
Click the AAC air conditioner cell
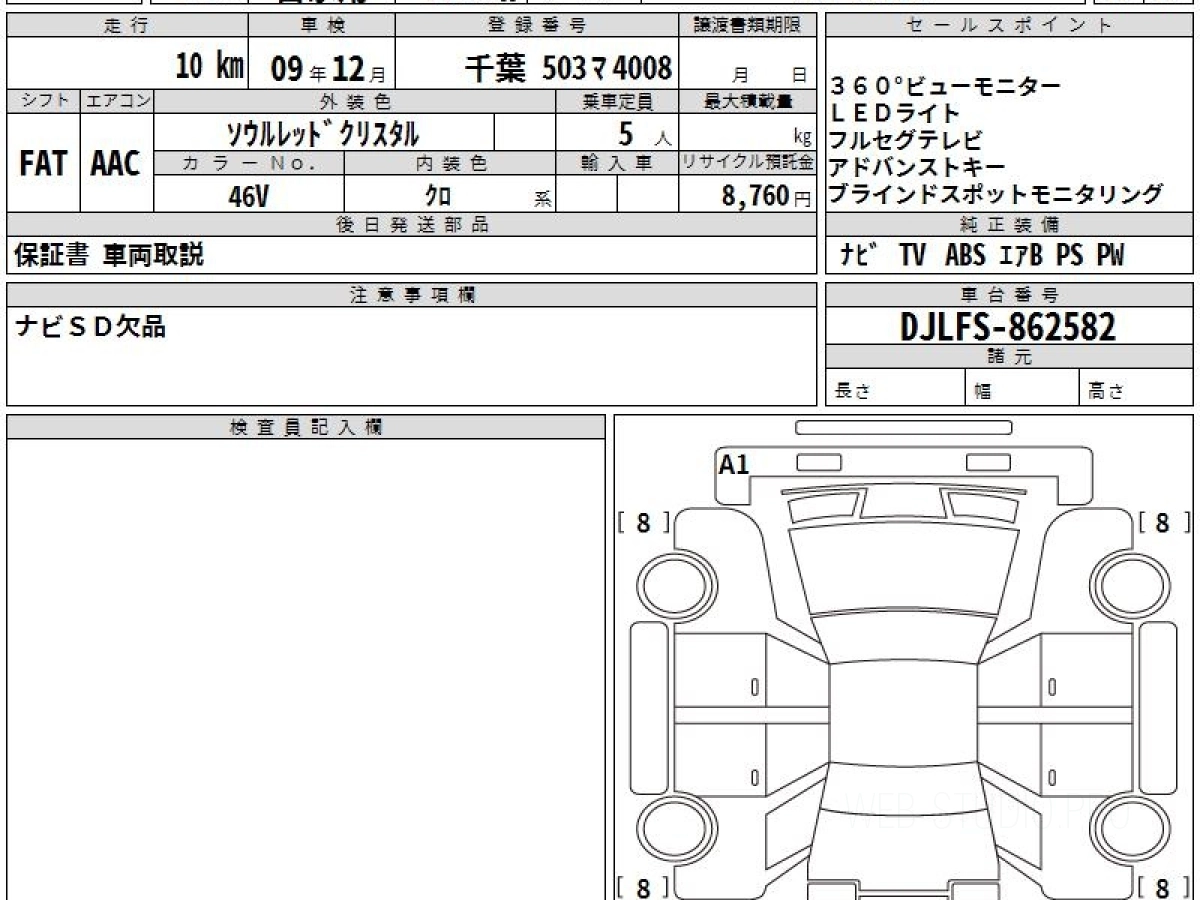pos(116,164)
